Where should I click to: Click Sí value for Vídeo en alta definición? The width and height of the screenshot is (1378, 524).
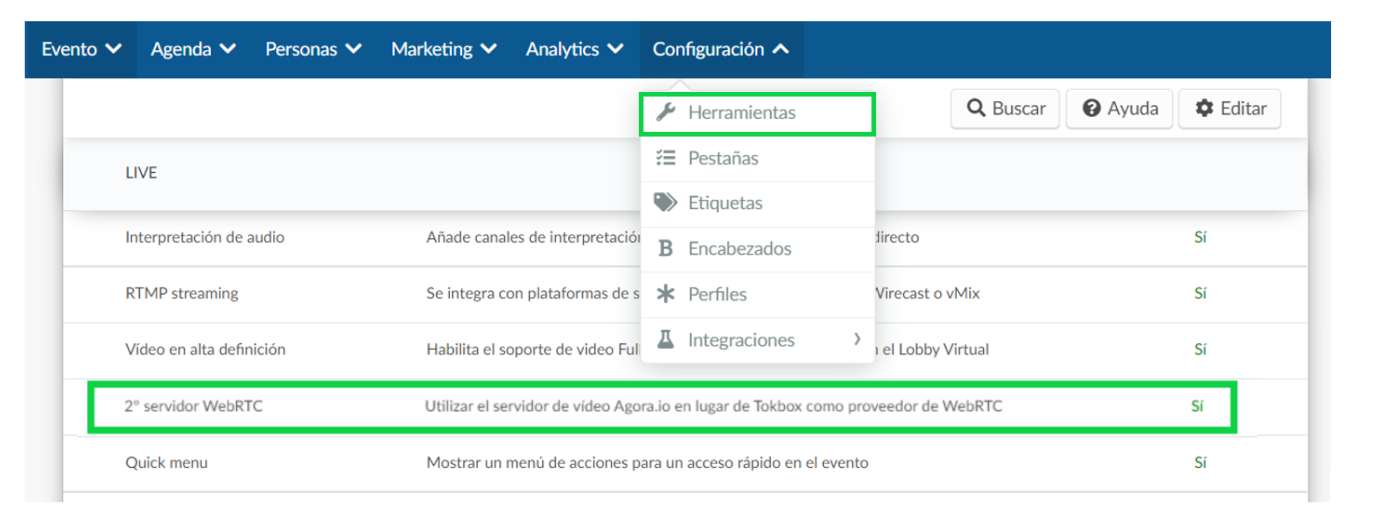(x=1200, y=350)
